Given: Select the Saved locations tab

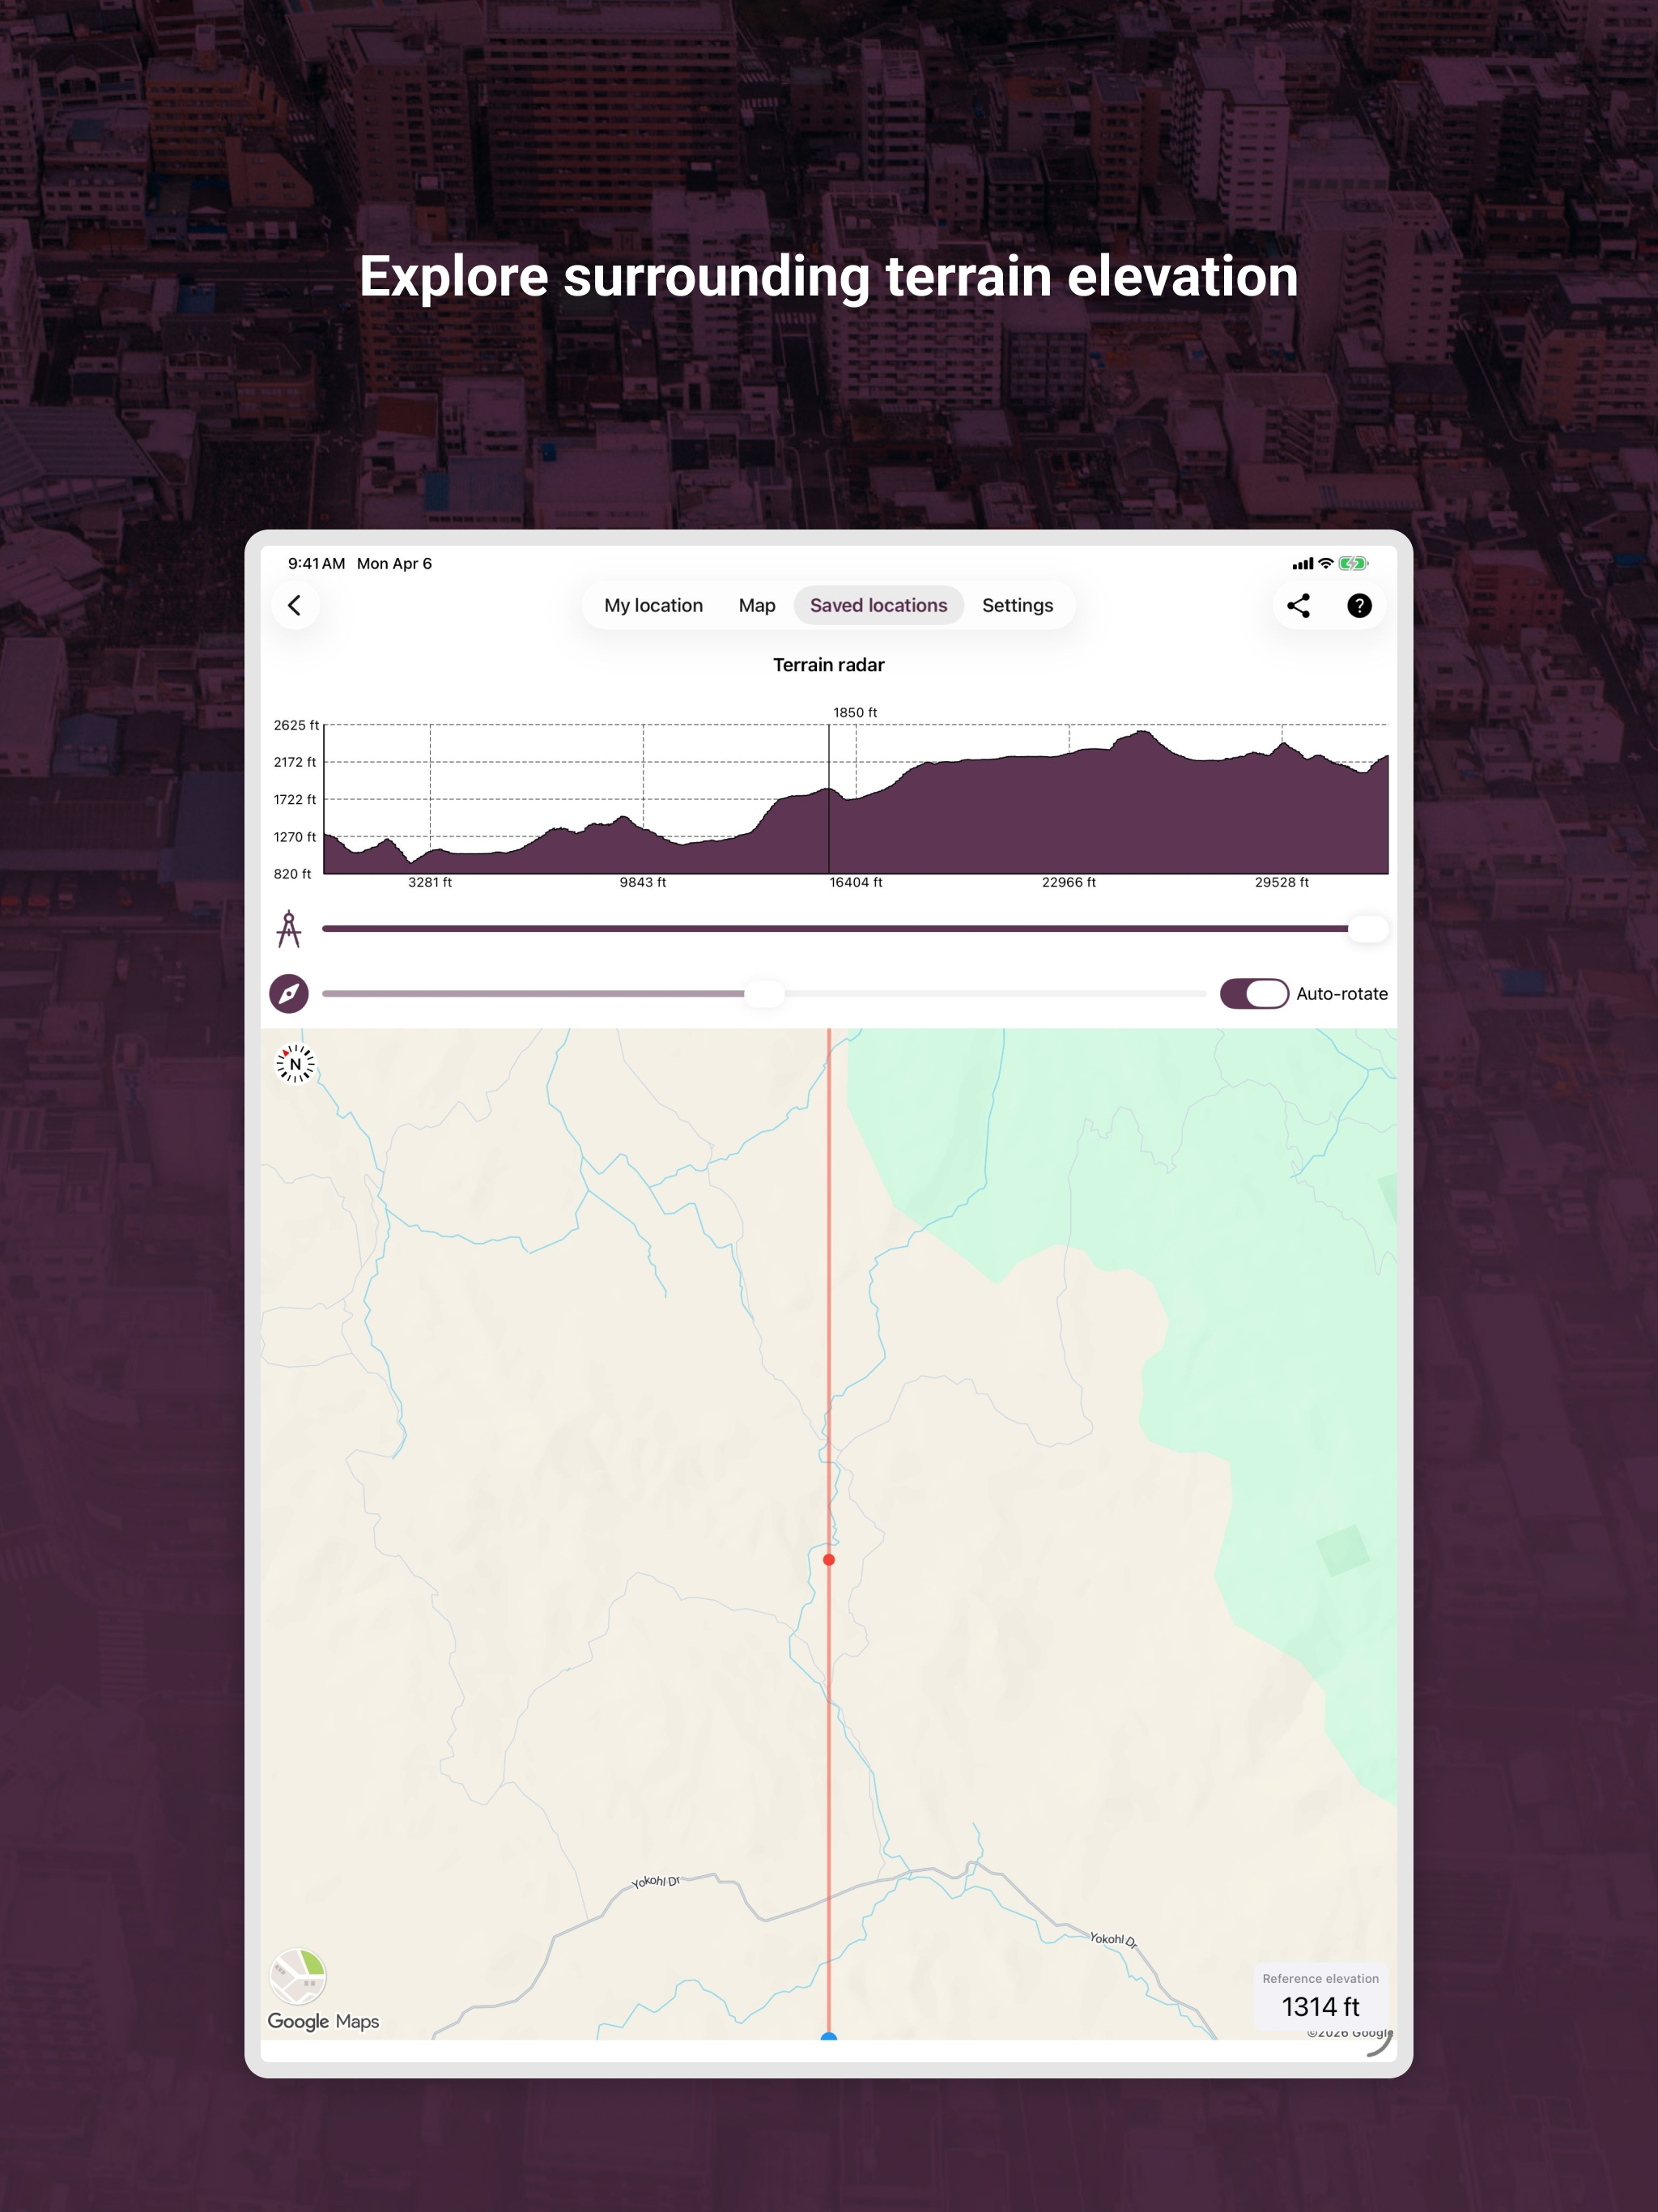Looking at the screenshot, I should (878, 605).
